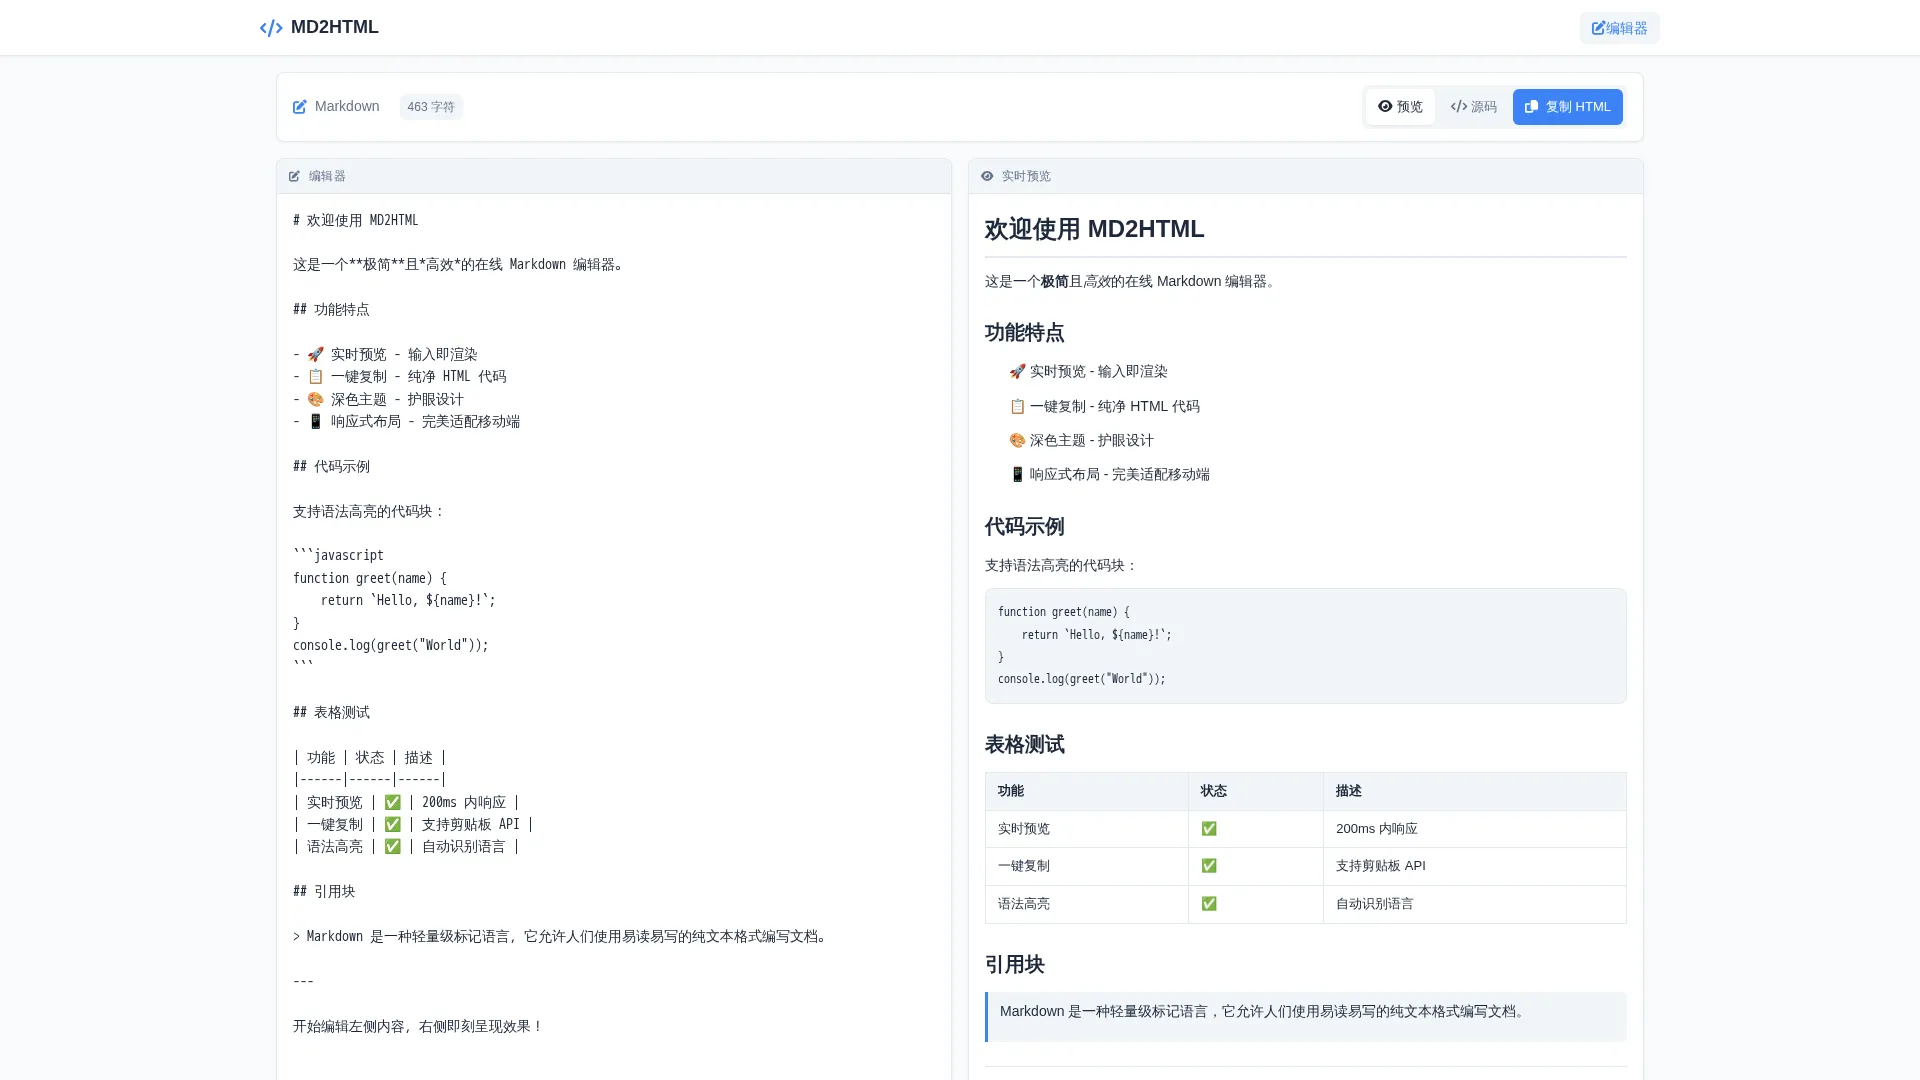Click the 功能 column header in the preview table
Viewport: 1920px width, 1080px height.
[1011, 790]
